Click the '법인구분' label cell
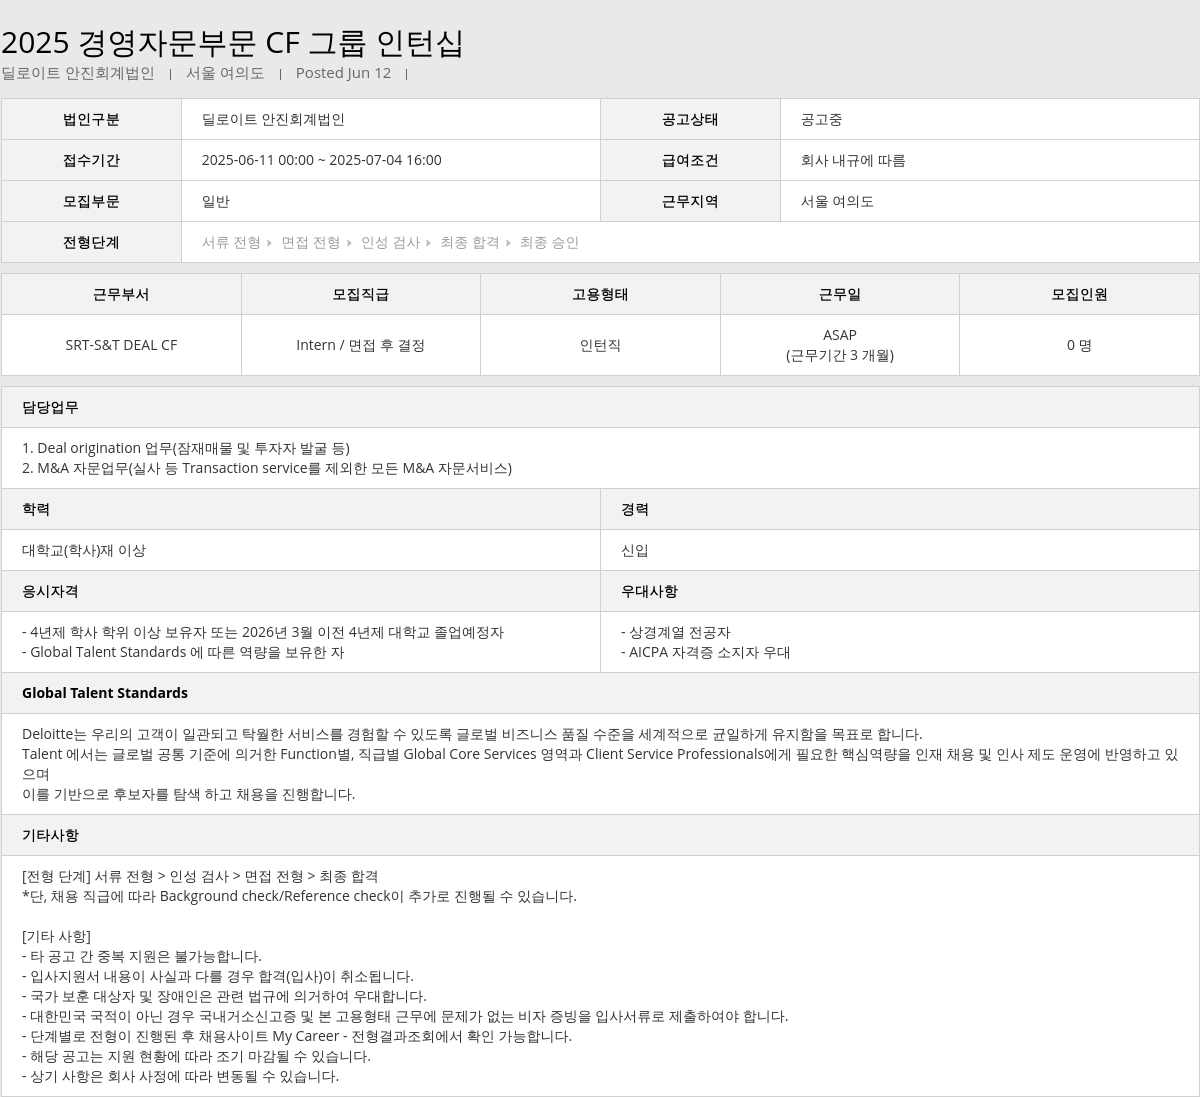The image size is (1200, 1097). (x=91, y=119)
